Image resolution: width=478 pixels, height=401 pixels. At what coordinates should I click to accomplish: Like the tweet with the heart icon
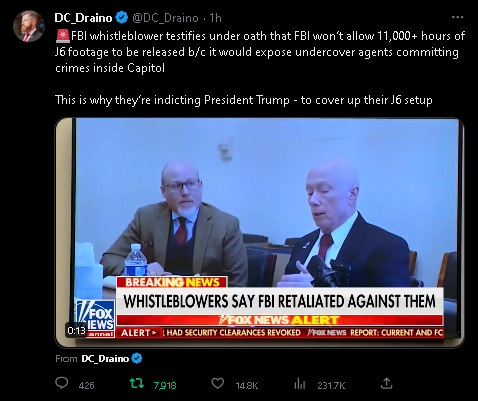tap(218, 384)
